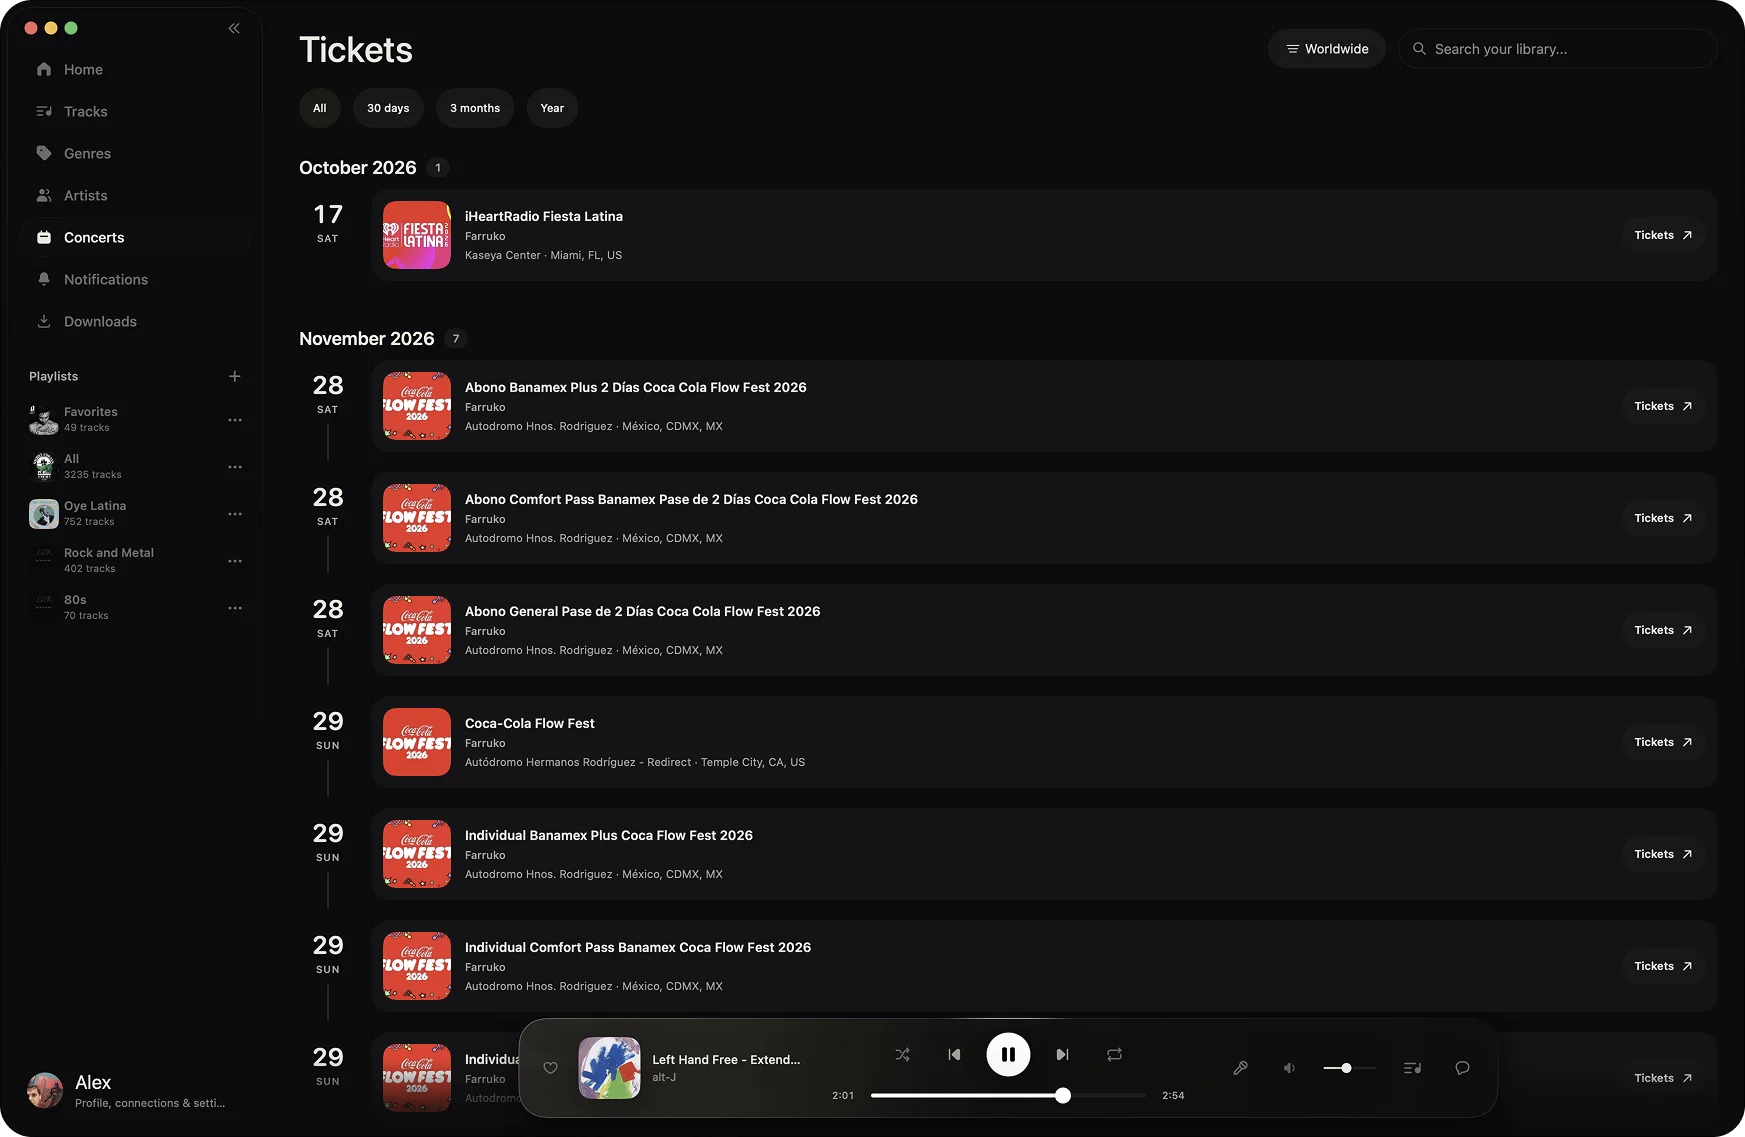
Task: Open the Genres section
Action: tap(135, 153)
